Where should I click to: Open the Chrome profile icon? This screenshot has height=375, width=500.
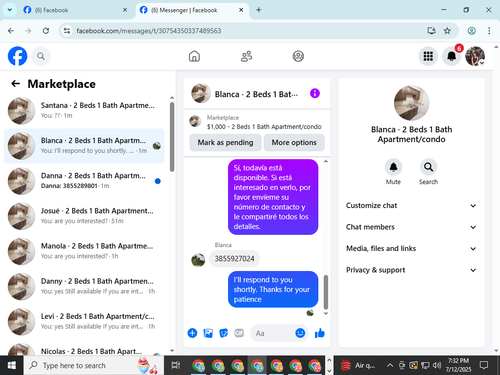[x=471, y=31]
